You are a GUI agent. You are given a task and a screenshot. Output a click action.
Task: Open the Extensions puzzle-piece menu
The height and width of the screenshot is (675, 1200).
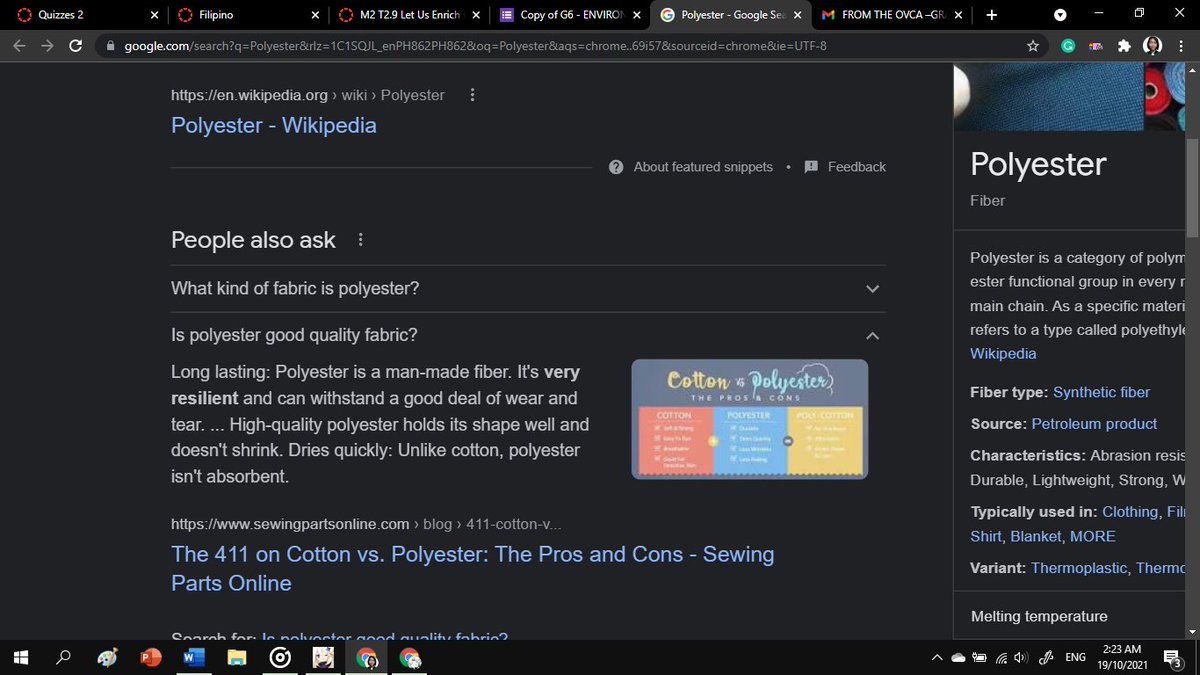(x=1124, y=46)
